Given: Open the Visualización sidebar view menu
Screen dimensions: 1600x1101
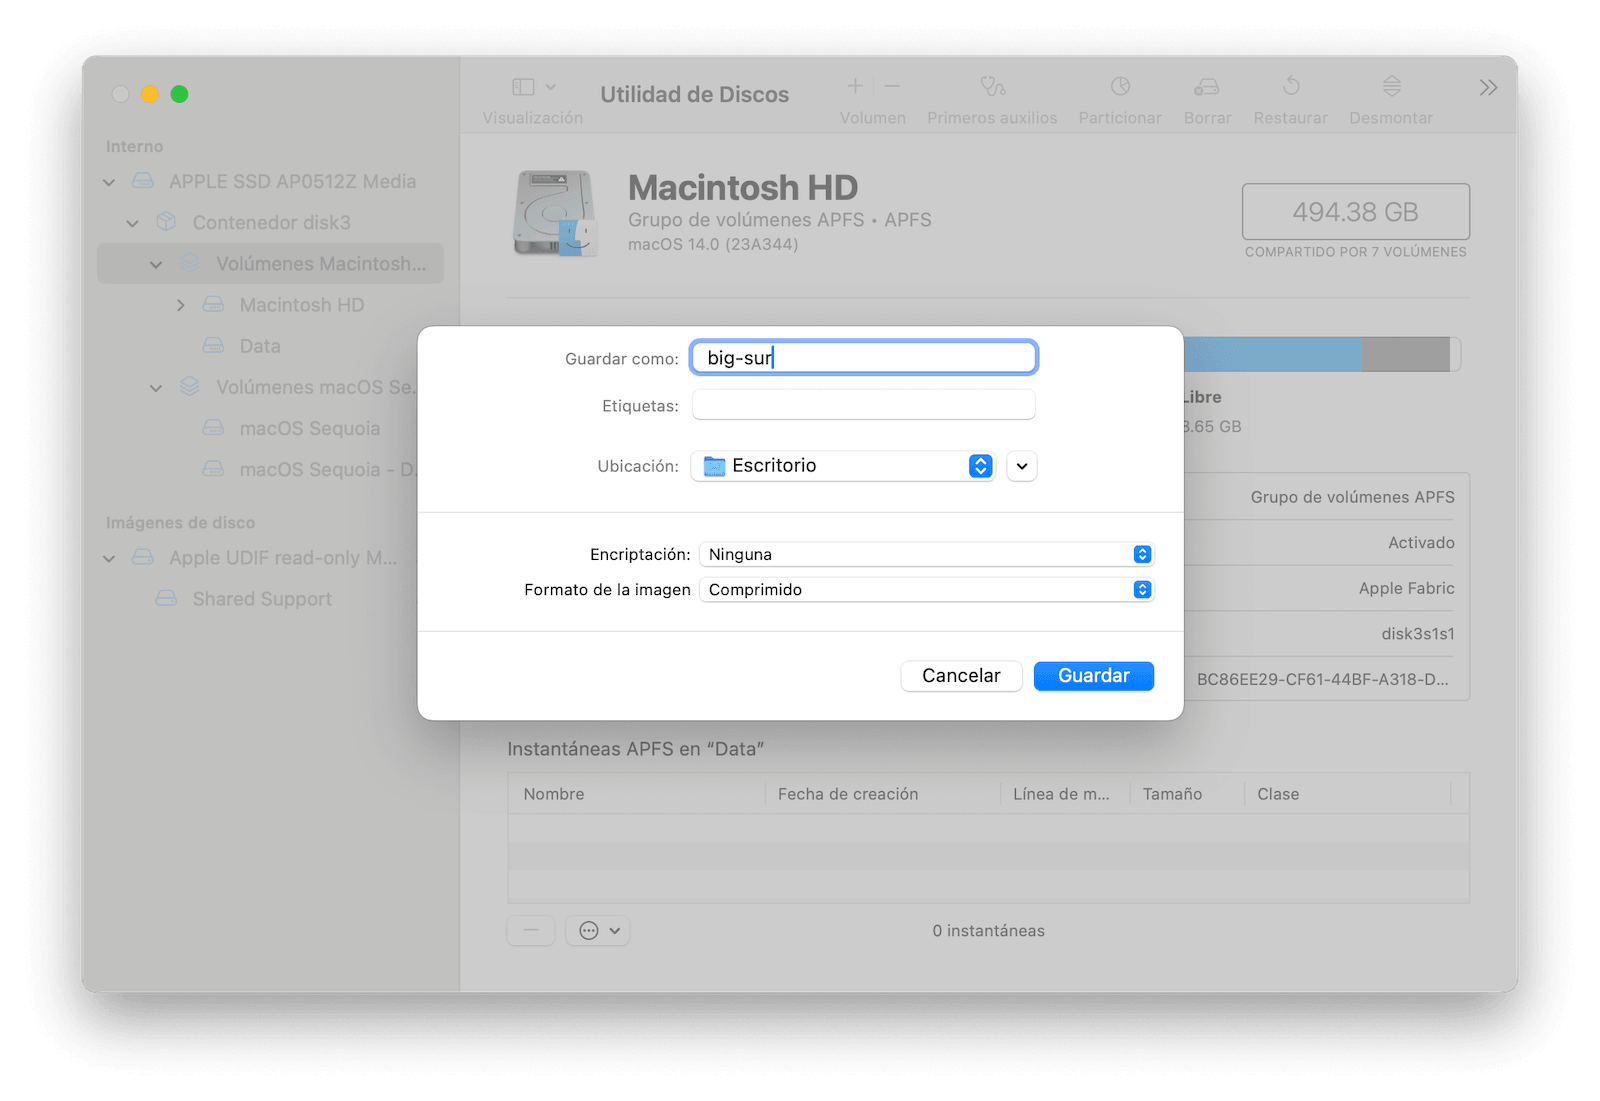Looking at the screenshot, I should (x=534, y=87).
